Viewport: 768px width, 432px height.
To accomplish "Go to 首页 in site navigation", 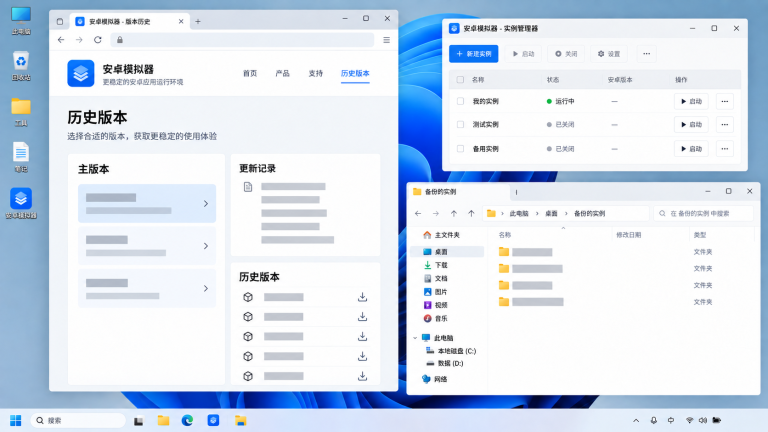I will coord(250,73).
